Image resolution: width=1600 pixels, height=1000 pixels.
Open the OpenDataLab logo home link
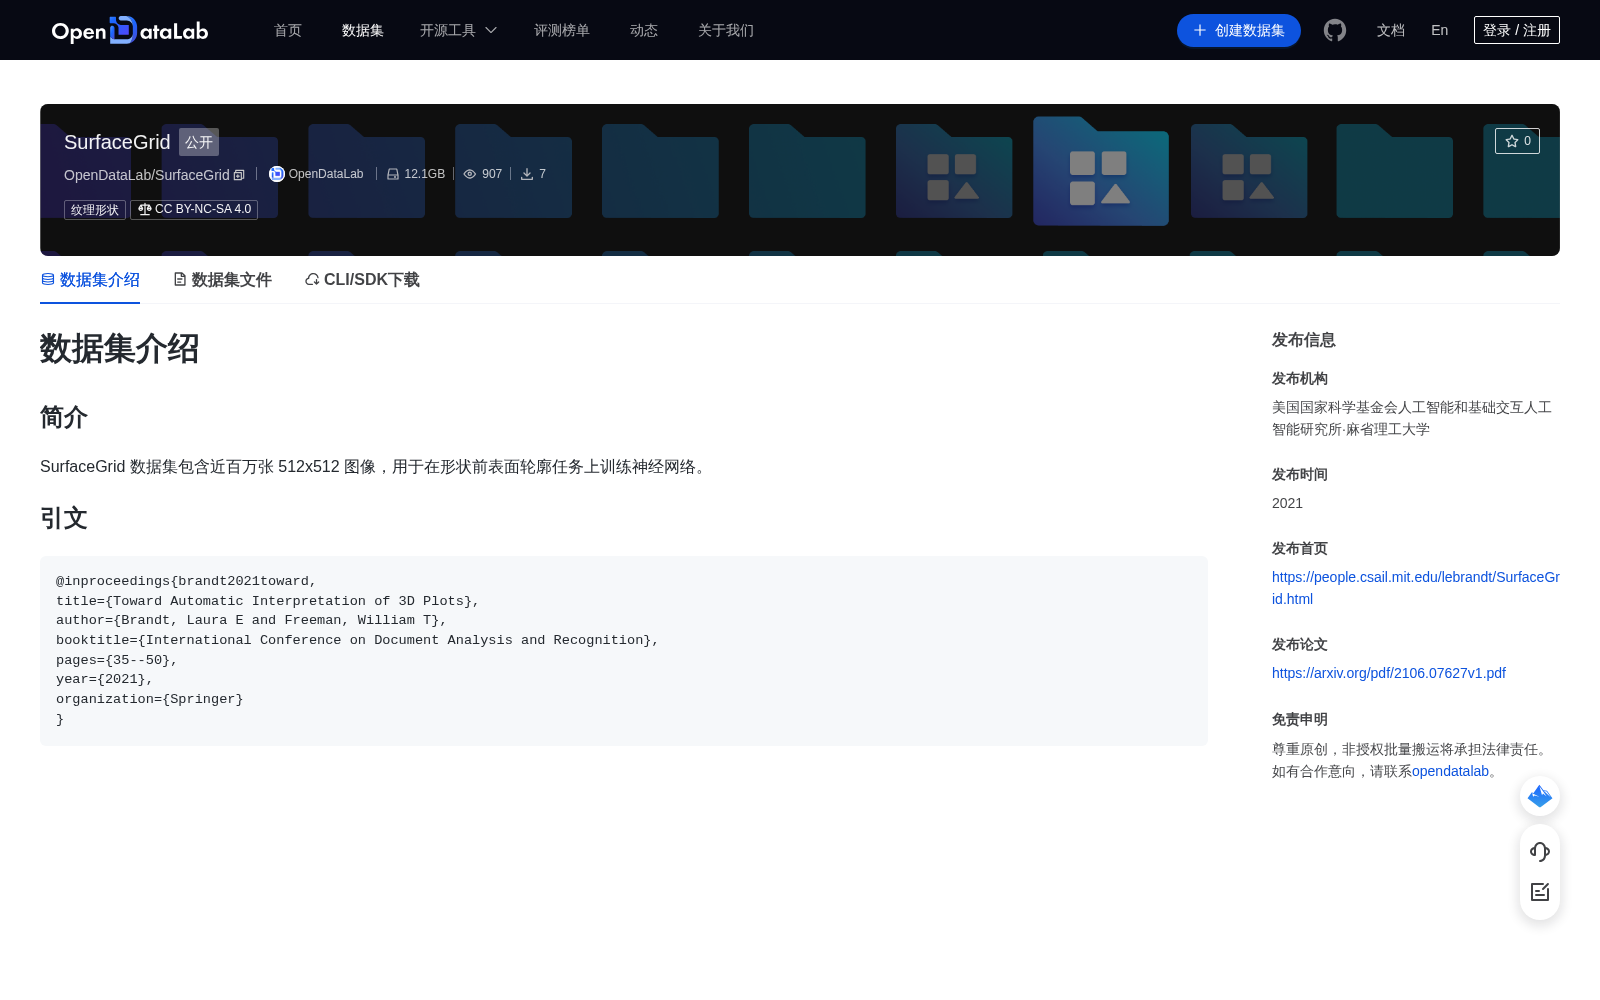[x=130, y=30]
